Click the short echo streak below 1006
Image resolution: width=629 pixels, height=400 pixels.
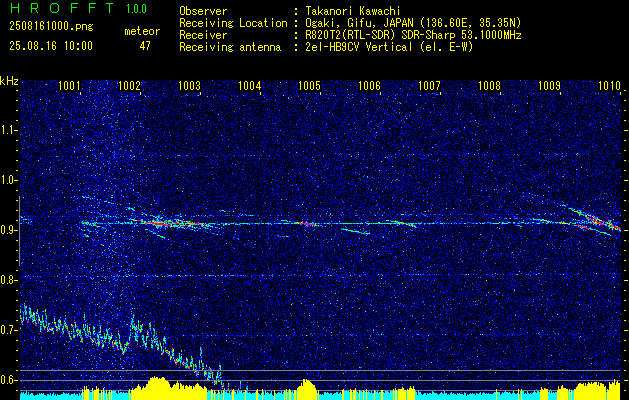pos(355,231)
